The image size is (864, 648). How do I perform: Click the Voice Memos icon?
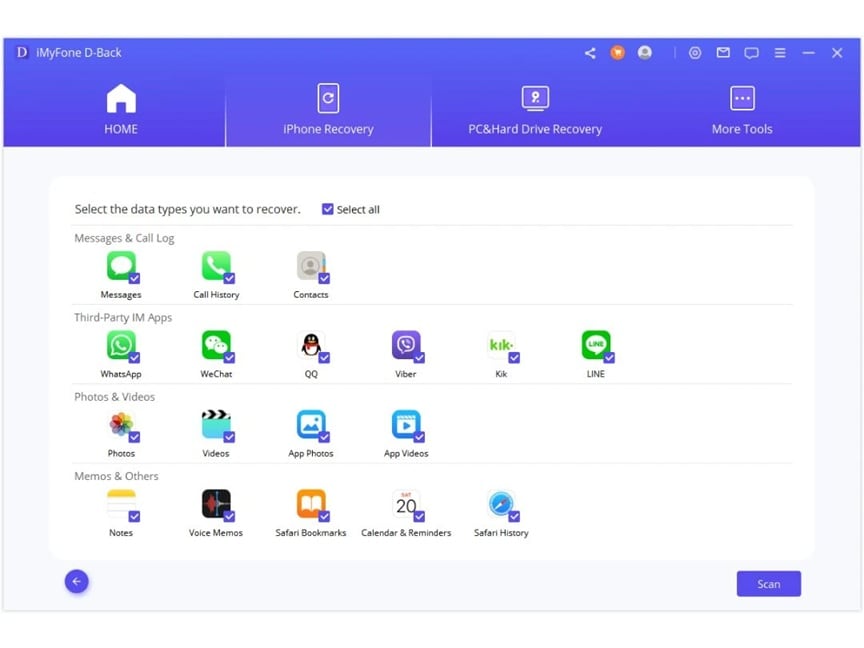click(x=216, y=504)
